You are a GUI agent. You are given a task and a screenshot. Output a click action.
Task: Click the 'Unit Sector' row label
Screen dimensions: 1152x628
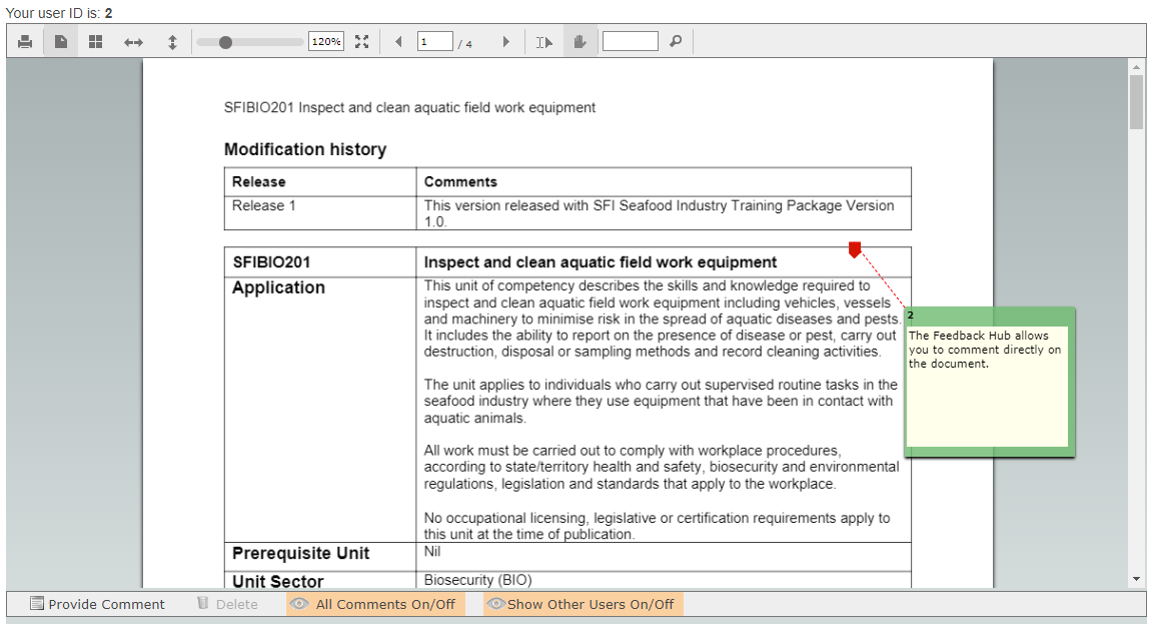[278, 582]
